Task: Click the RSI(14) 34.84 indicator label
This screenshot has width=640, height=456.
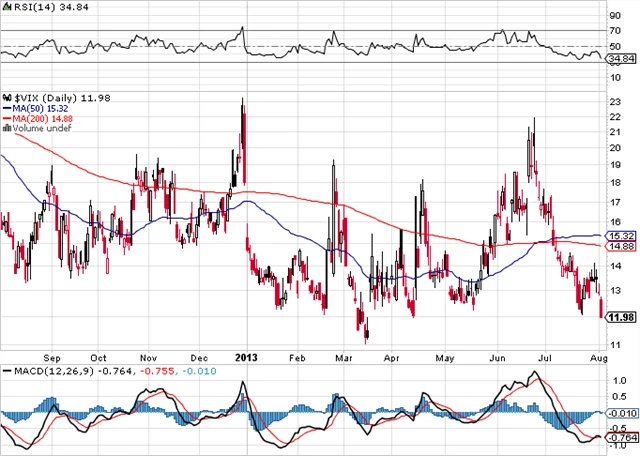Action: tap(51, 7)
